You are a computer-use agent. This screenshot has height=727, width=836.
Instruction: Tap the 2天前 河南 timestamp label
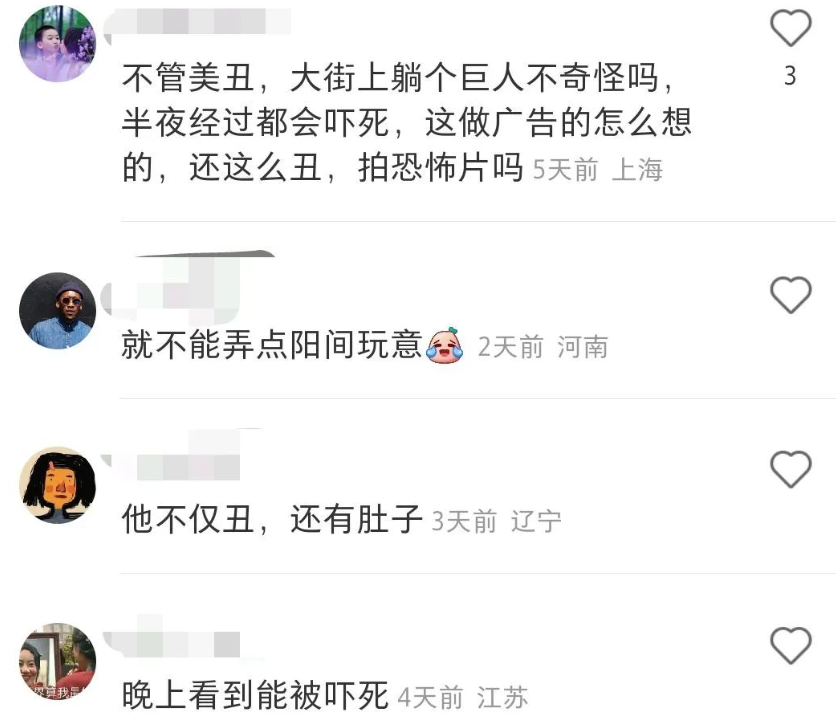pos(543,347)
